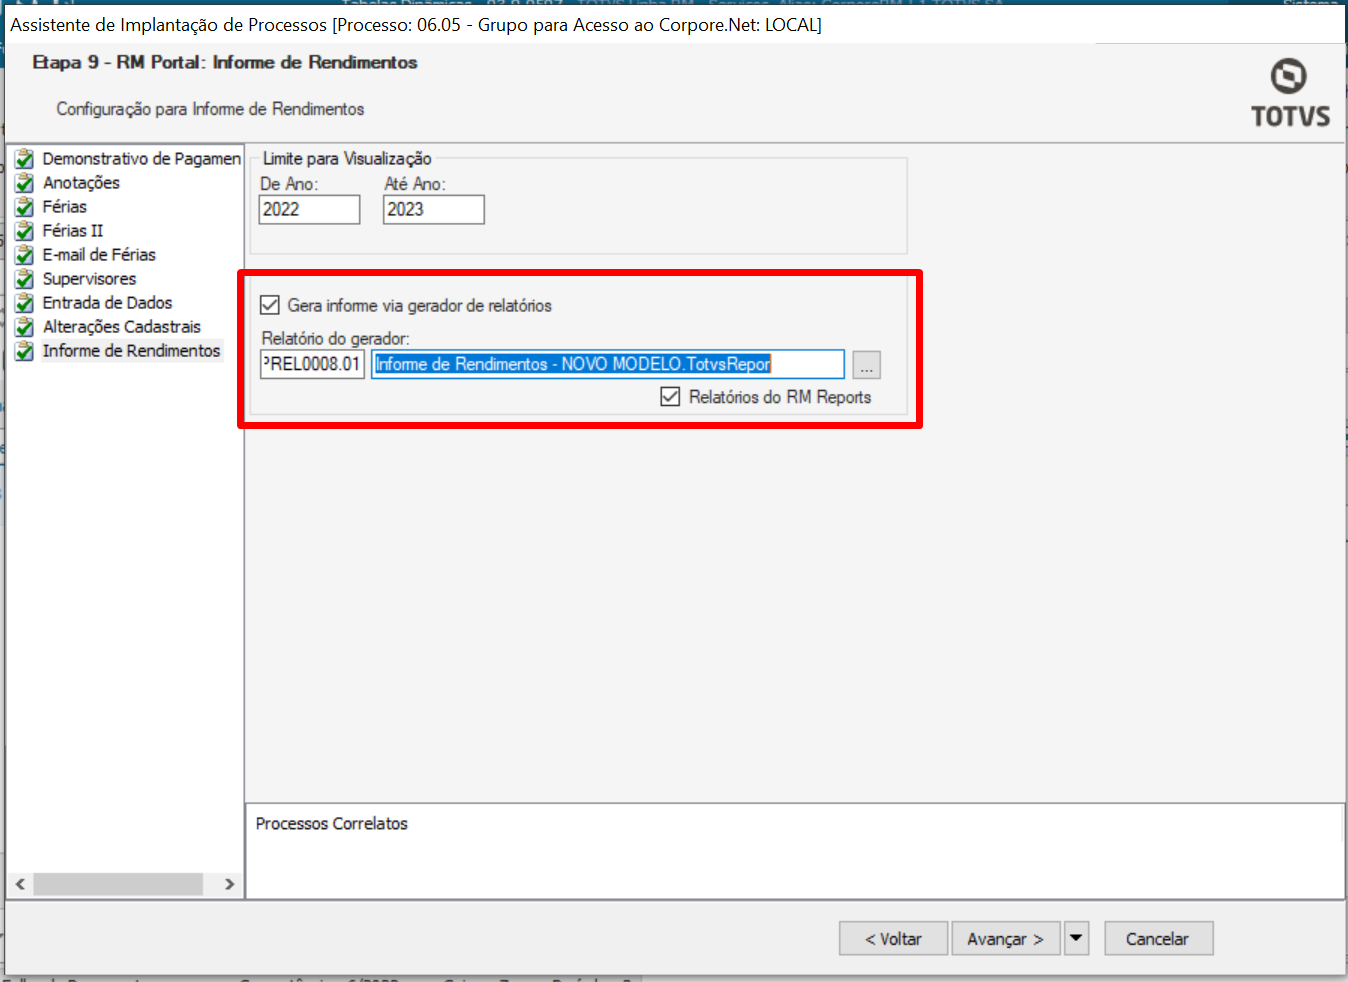Click the checkmark icon beside Supervisores
This screenshot has height=982, width=1348.
[x=25, y=279]
